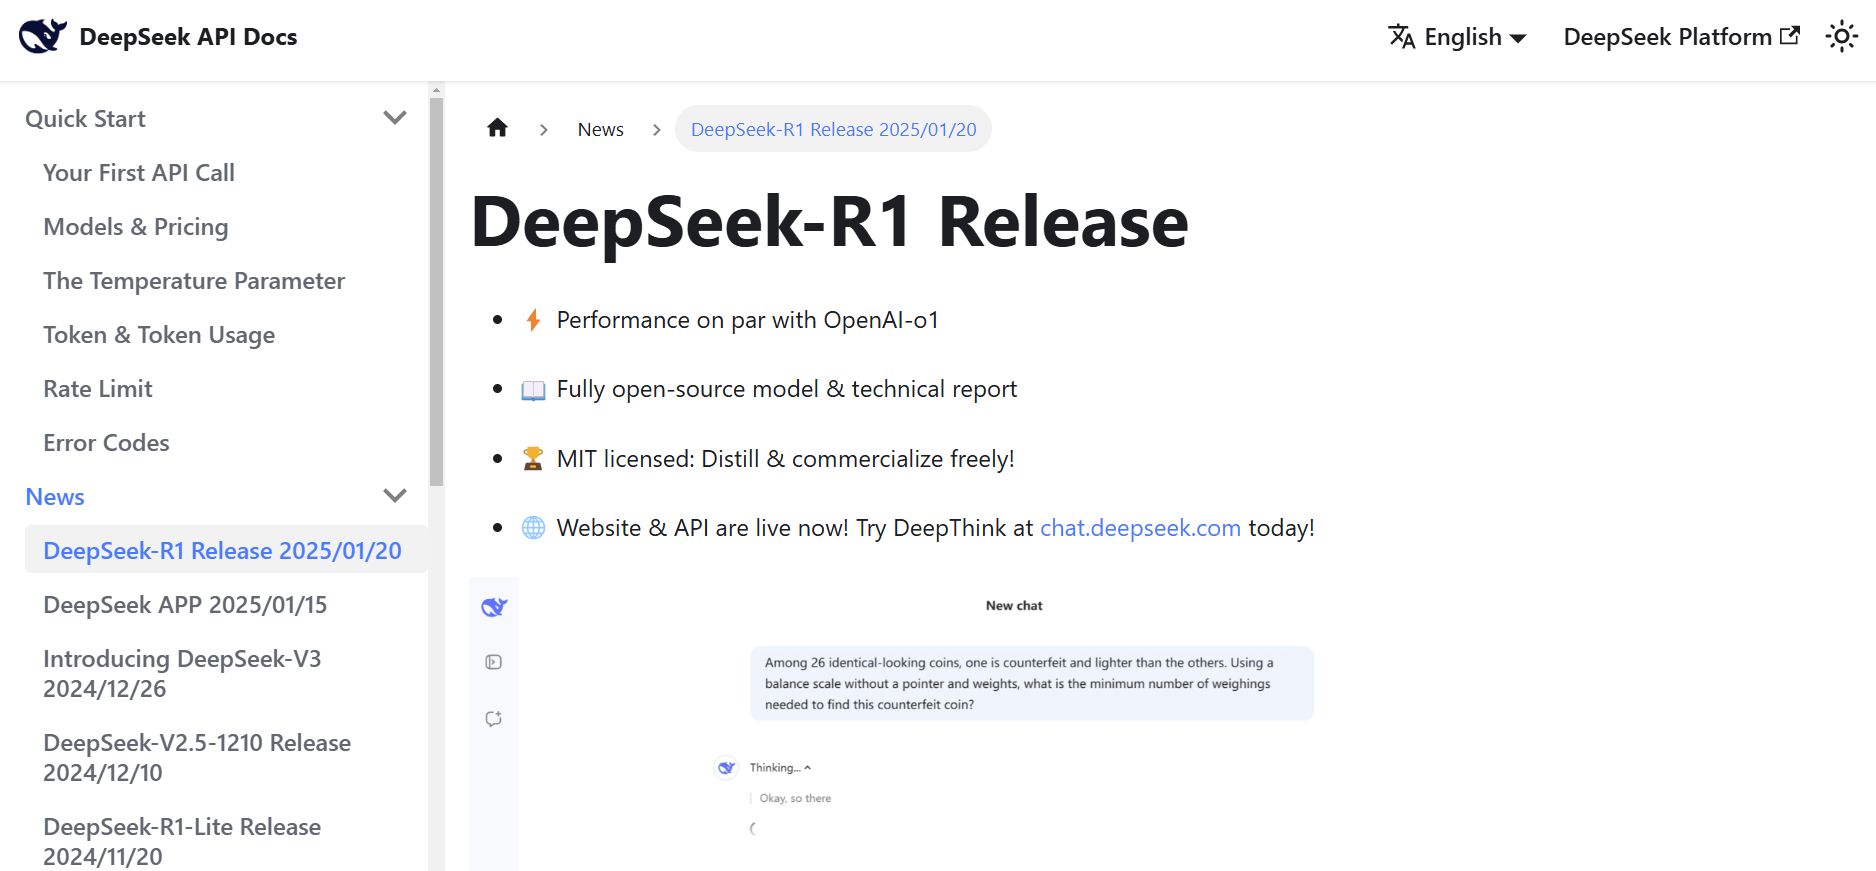Open the English language dropdown
1876x871 pixels.
(x=1458, y=37)
